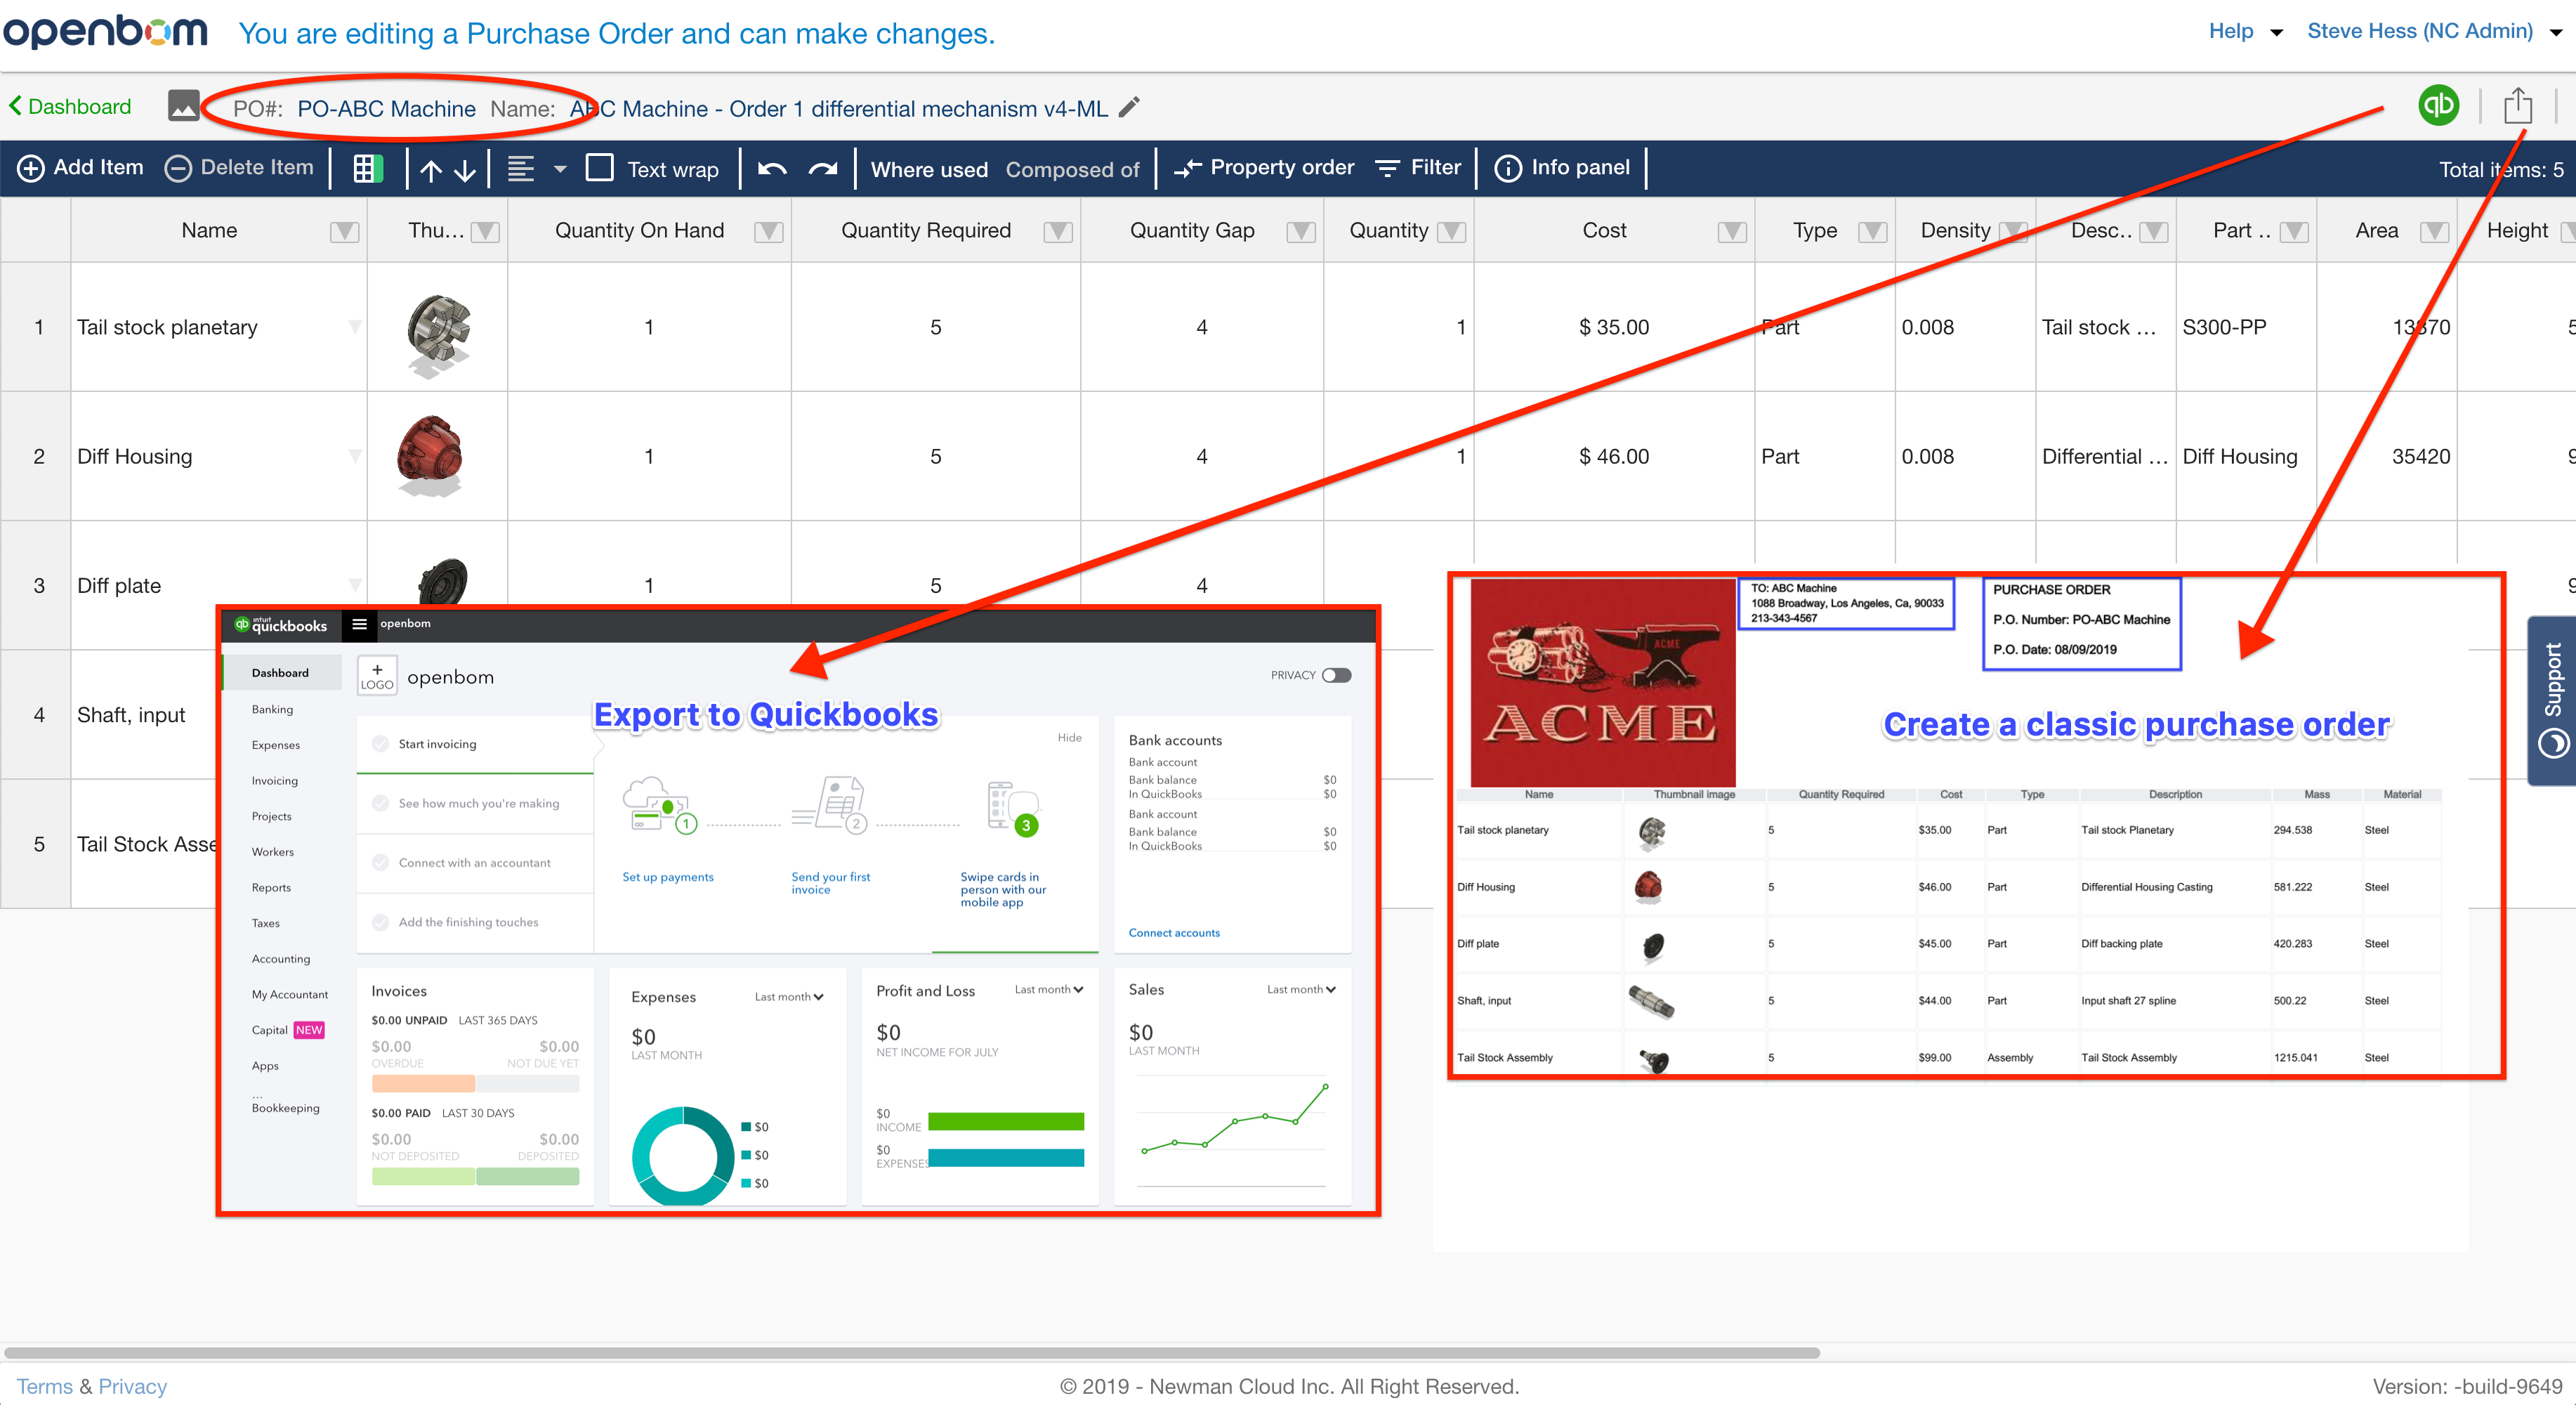Image resolution: width=2576 pixels, height=1405 pixels.
Task: Click the QuickBooks export icon
Action: [2438, 105]
